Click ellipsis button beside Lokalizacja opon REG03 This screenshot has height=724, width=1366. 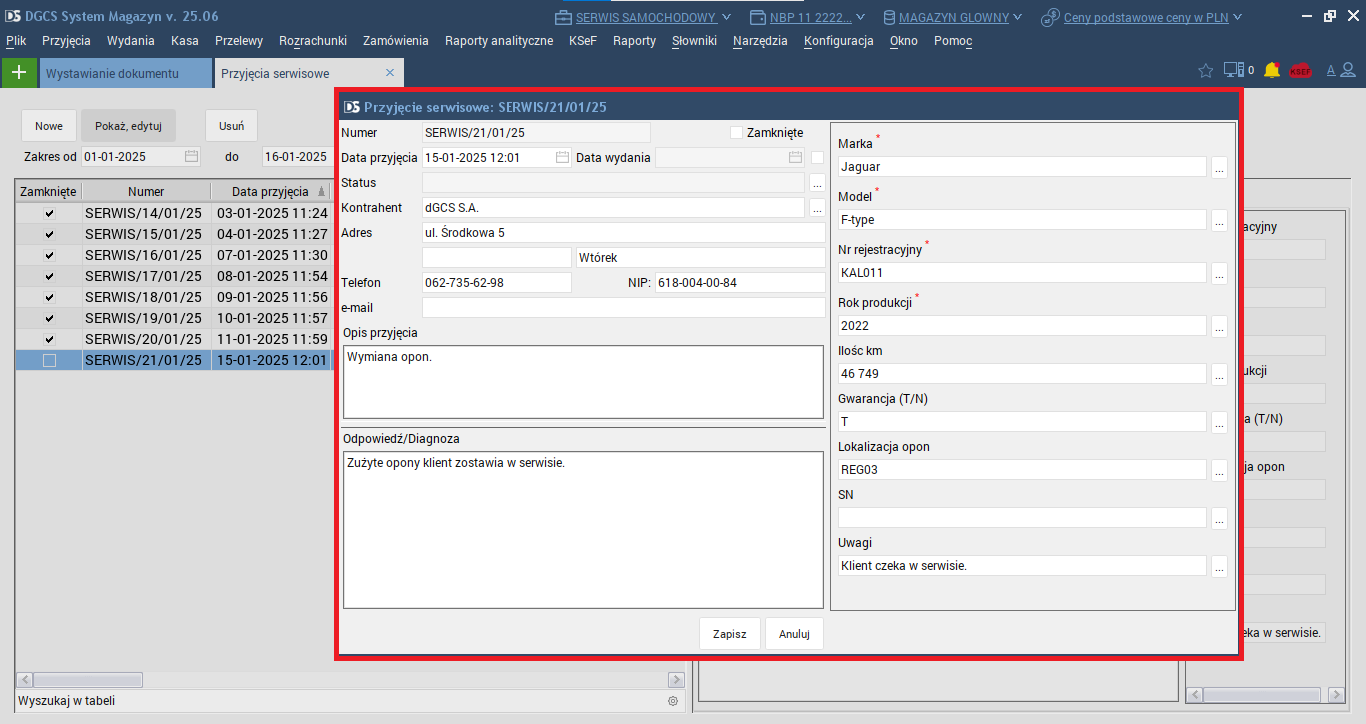(1219, 470)
